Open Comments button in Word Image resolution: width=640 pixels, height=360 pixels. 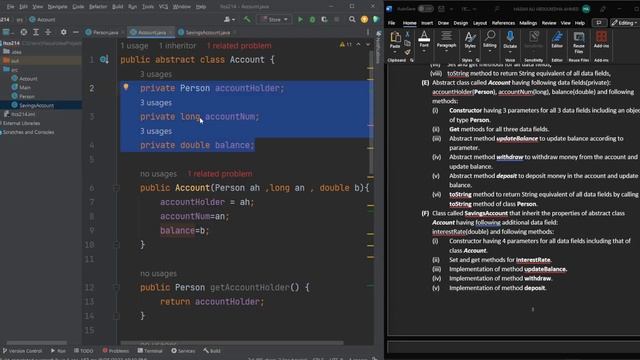click(x=599, y=23)
